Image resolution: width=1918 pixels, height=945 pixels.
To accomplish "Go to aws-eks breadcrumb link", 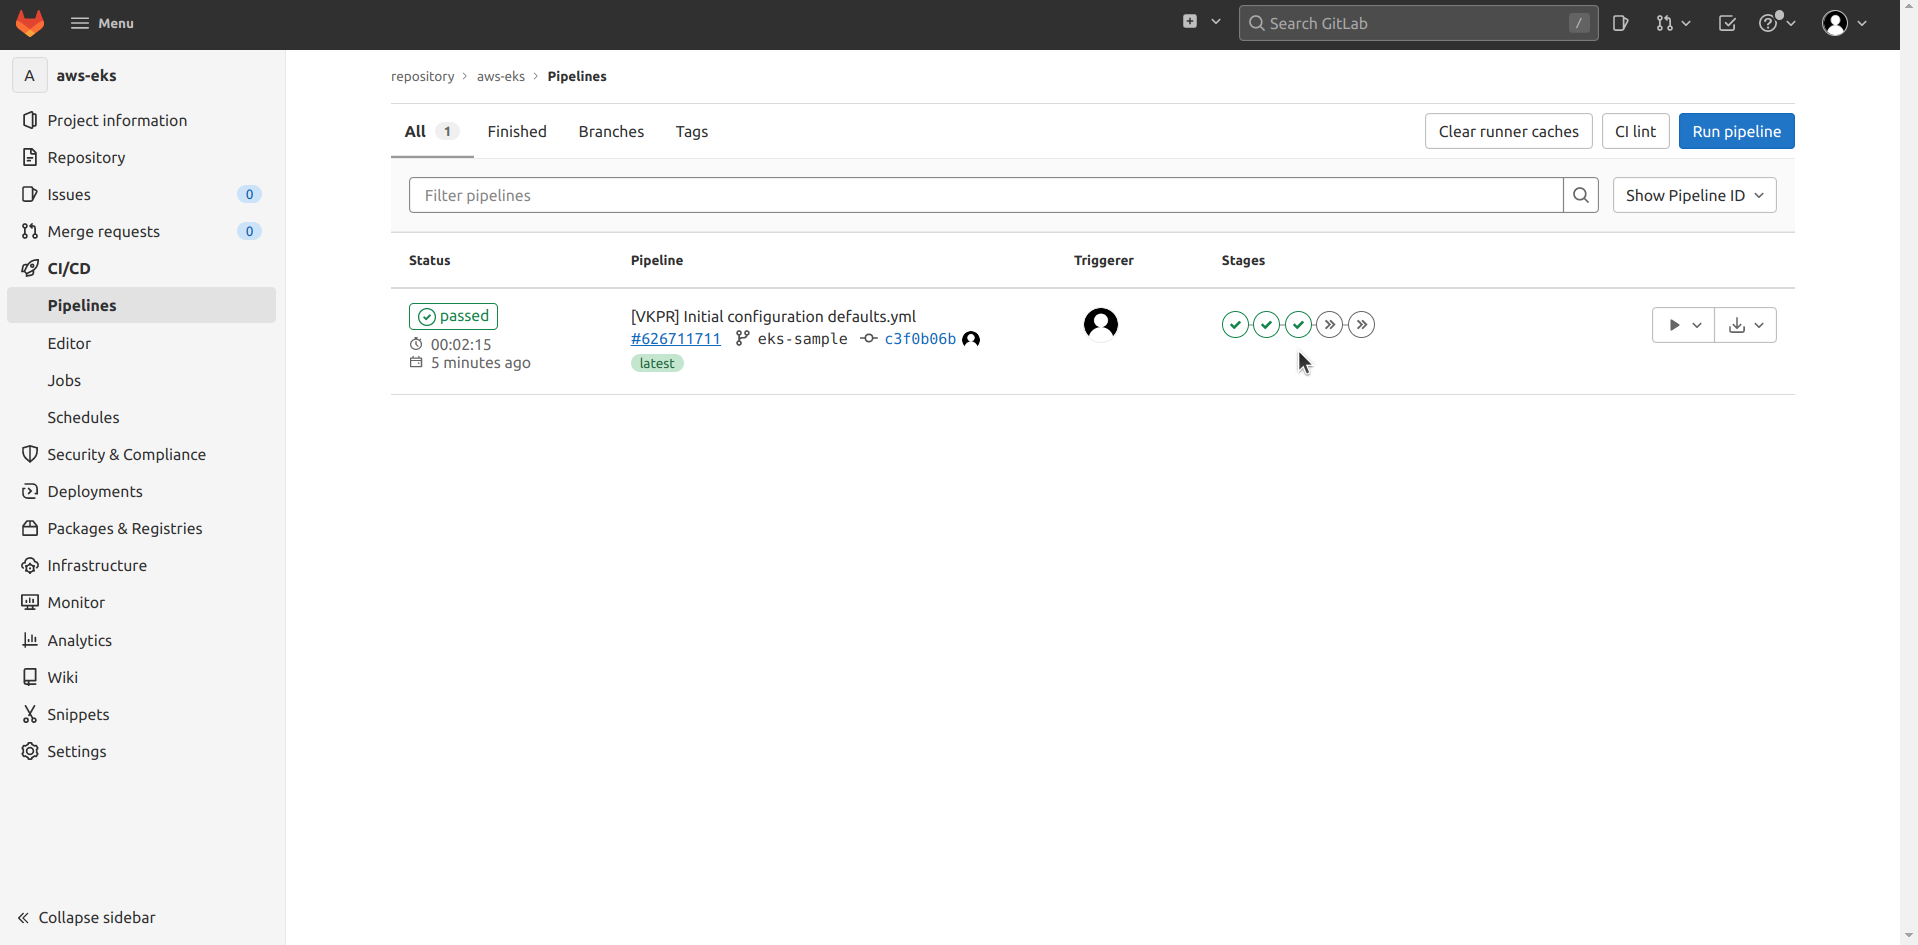I will coord(500,76).
